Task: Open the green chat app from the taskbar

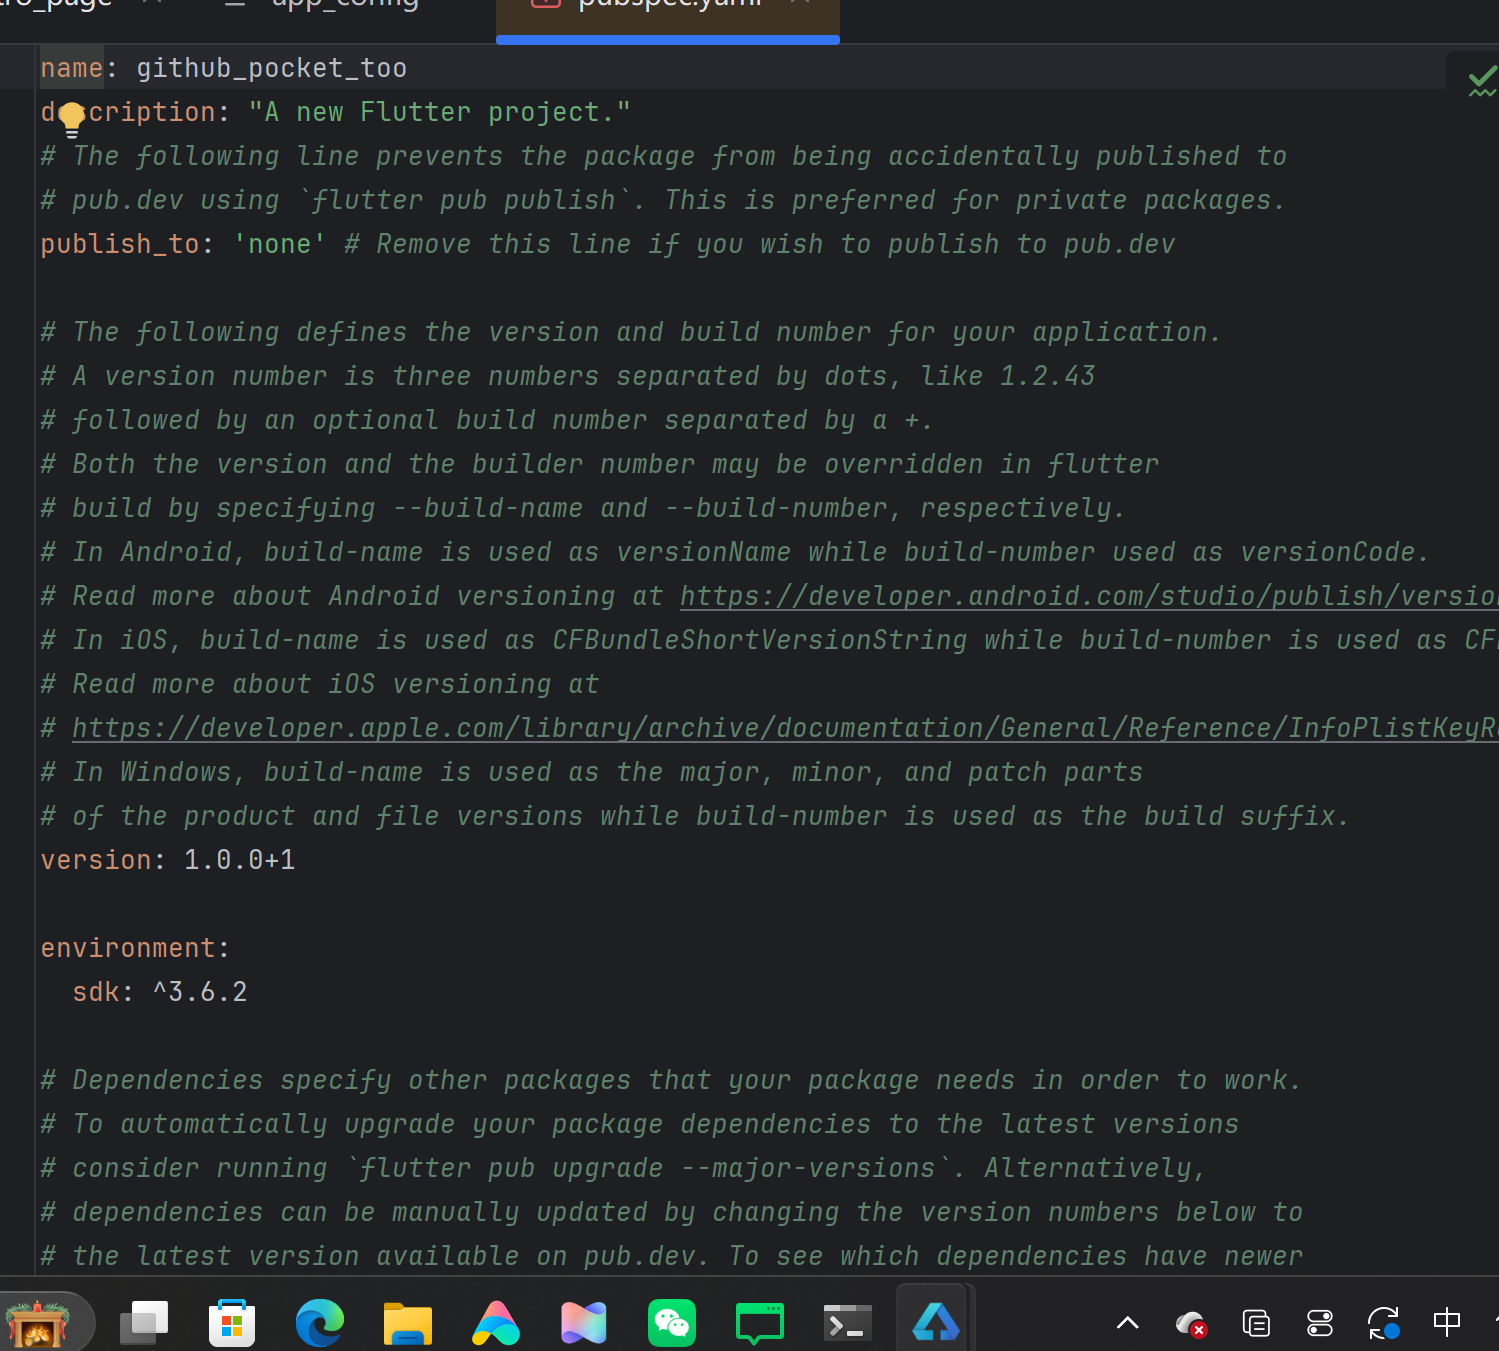Action: point(759,1322)
